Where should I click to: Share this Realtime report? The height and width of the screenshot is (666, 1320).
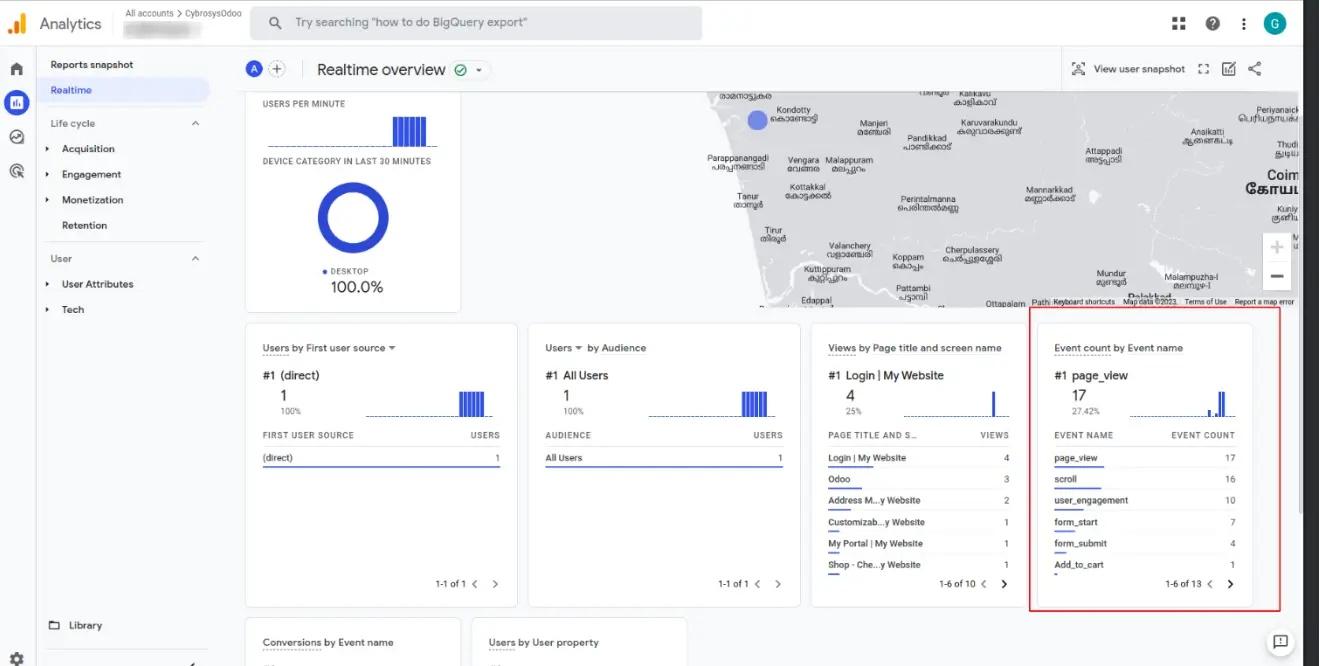(x=1255, y=68)
